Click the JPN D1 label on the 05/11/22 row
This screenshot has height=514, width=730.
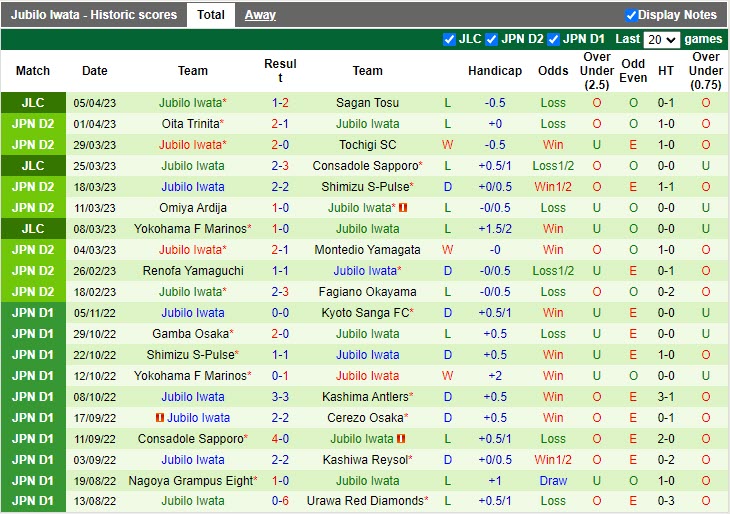33,313
